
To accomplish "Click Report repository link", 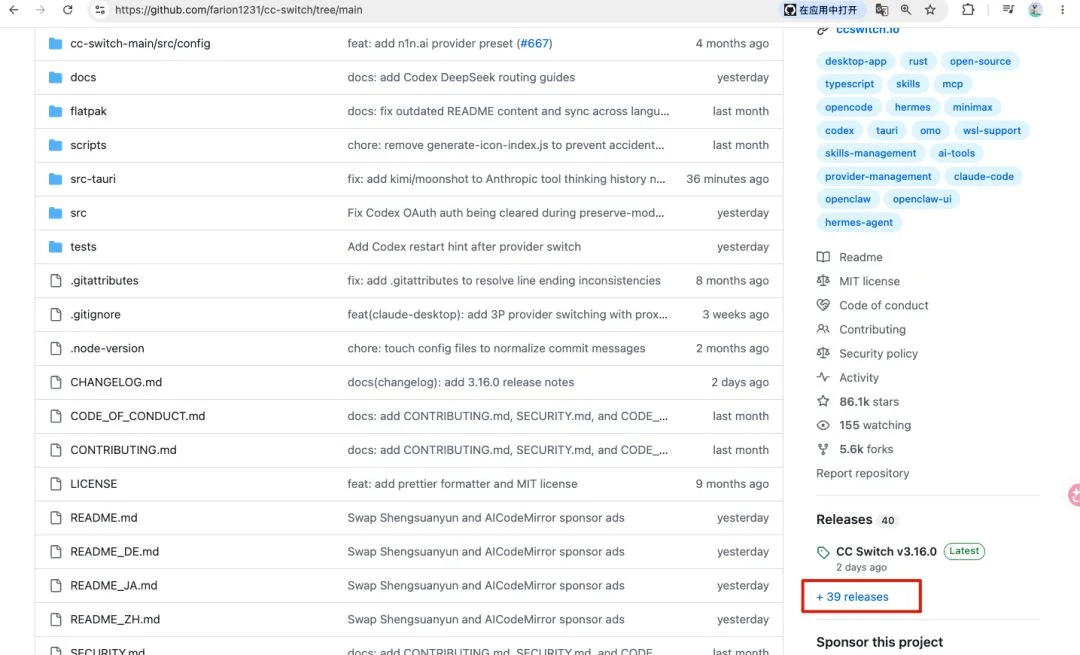I will (862, 473).
